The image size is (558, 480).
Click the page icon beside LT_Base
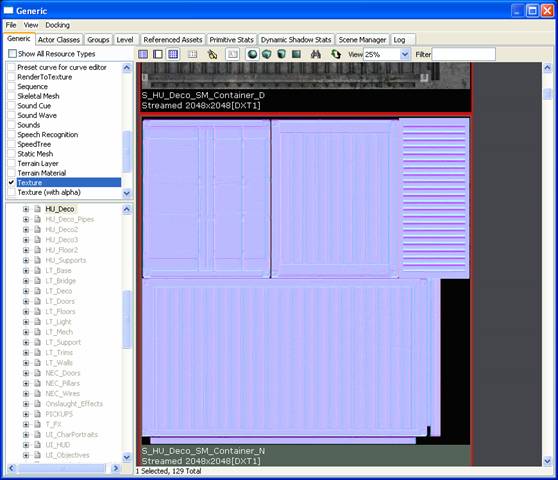pos(37,270)
